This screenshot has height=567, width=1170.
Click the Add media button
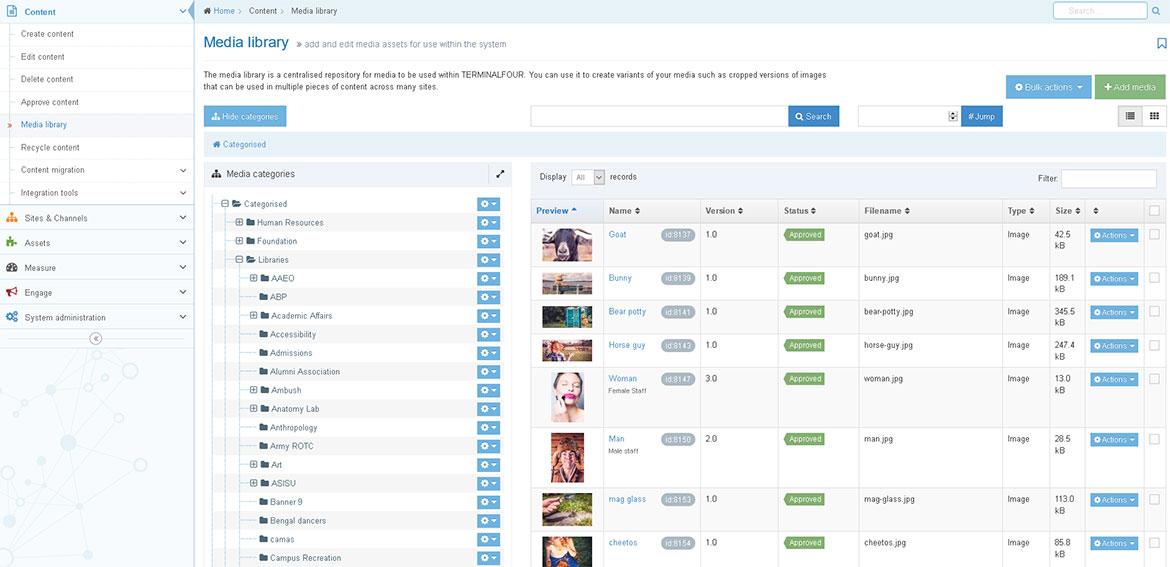coord(1130,87)
